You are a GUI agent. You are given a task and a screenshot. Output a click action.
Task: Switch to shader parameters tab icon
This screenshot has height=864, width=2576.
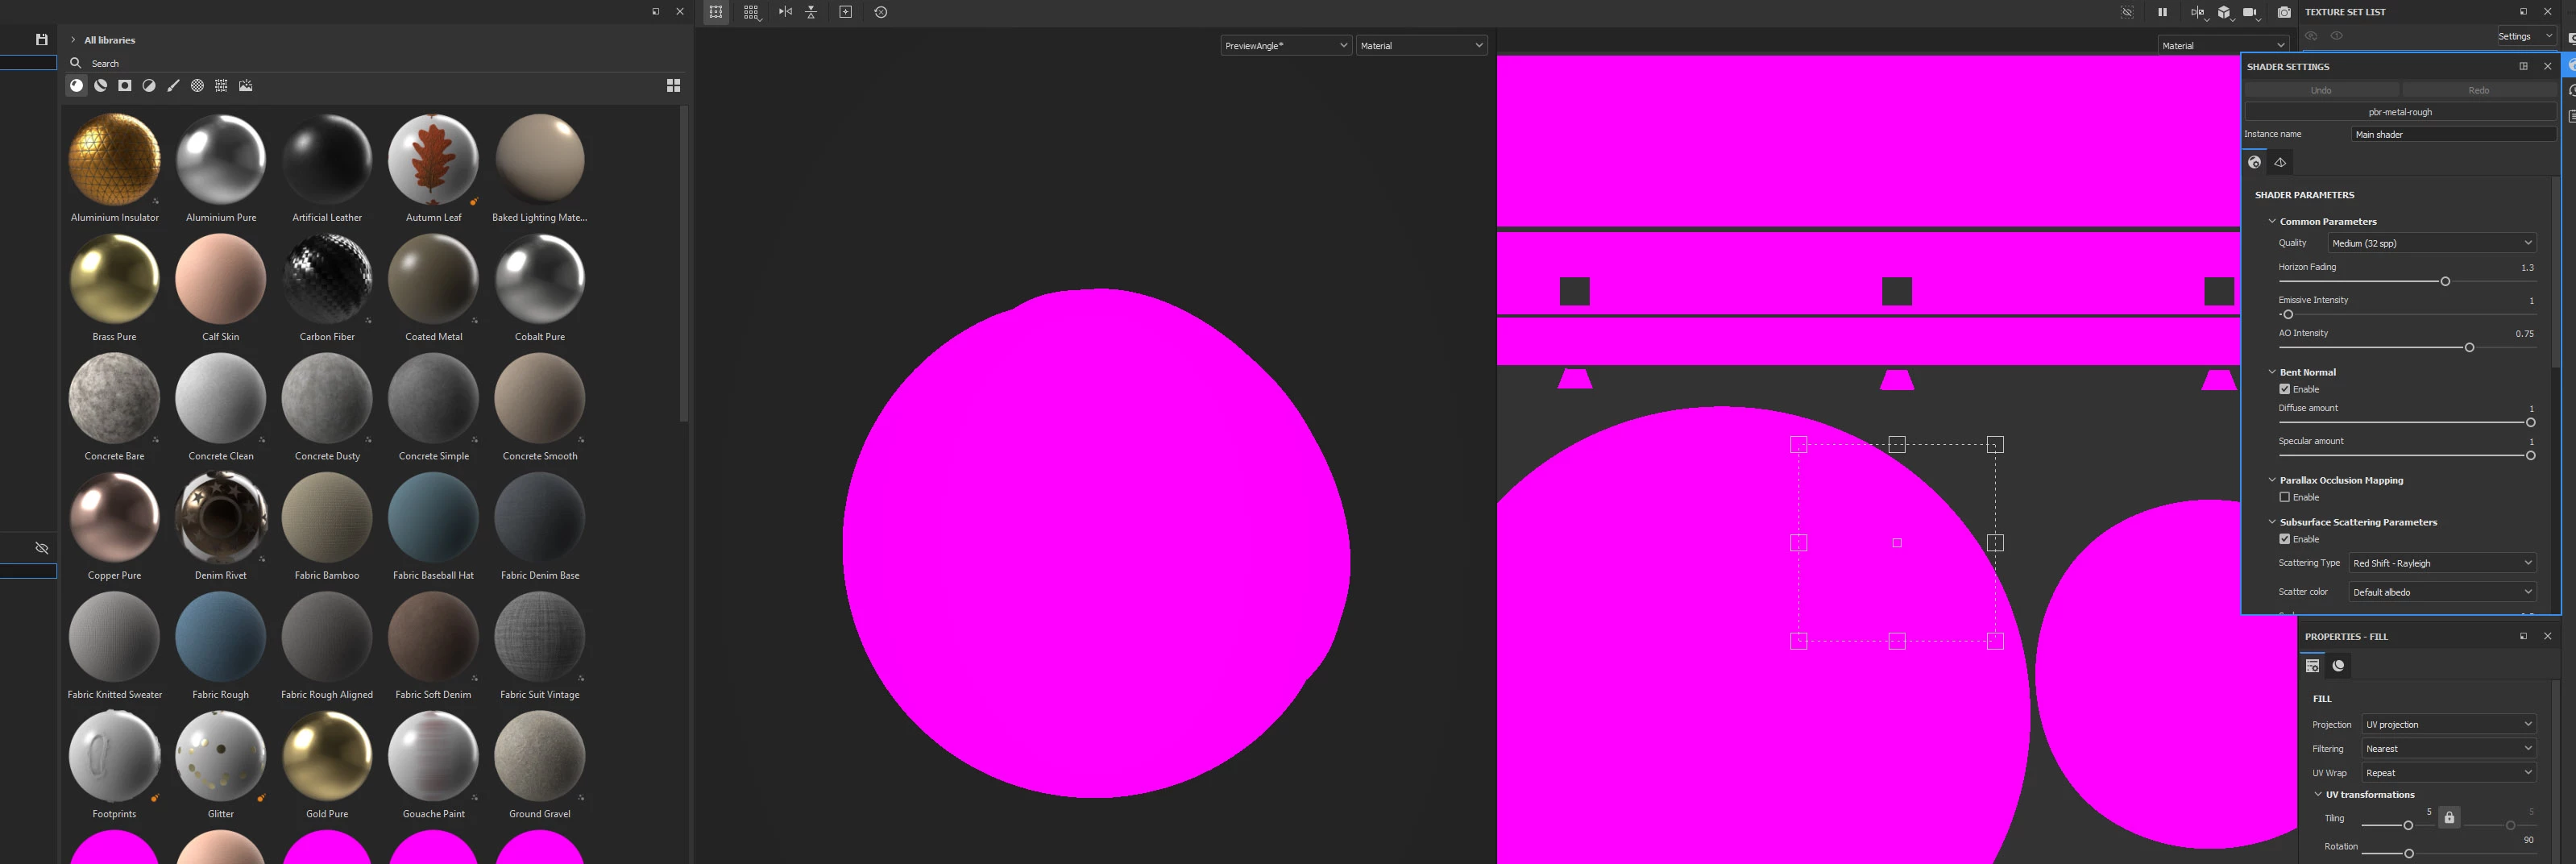tap(2254, 162)
